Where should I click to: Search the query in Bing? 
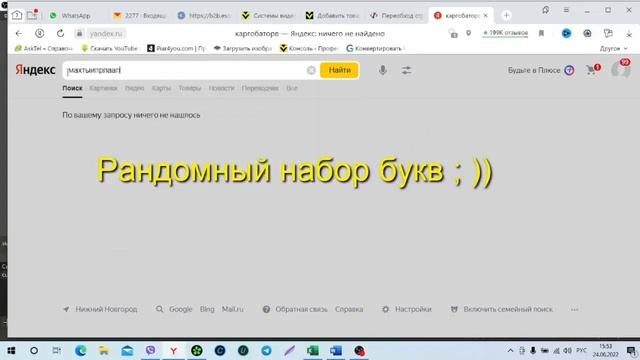point(207,309)
